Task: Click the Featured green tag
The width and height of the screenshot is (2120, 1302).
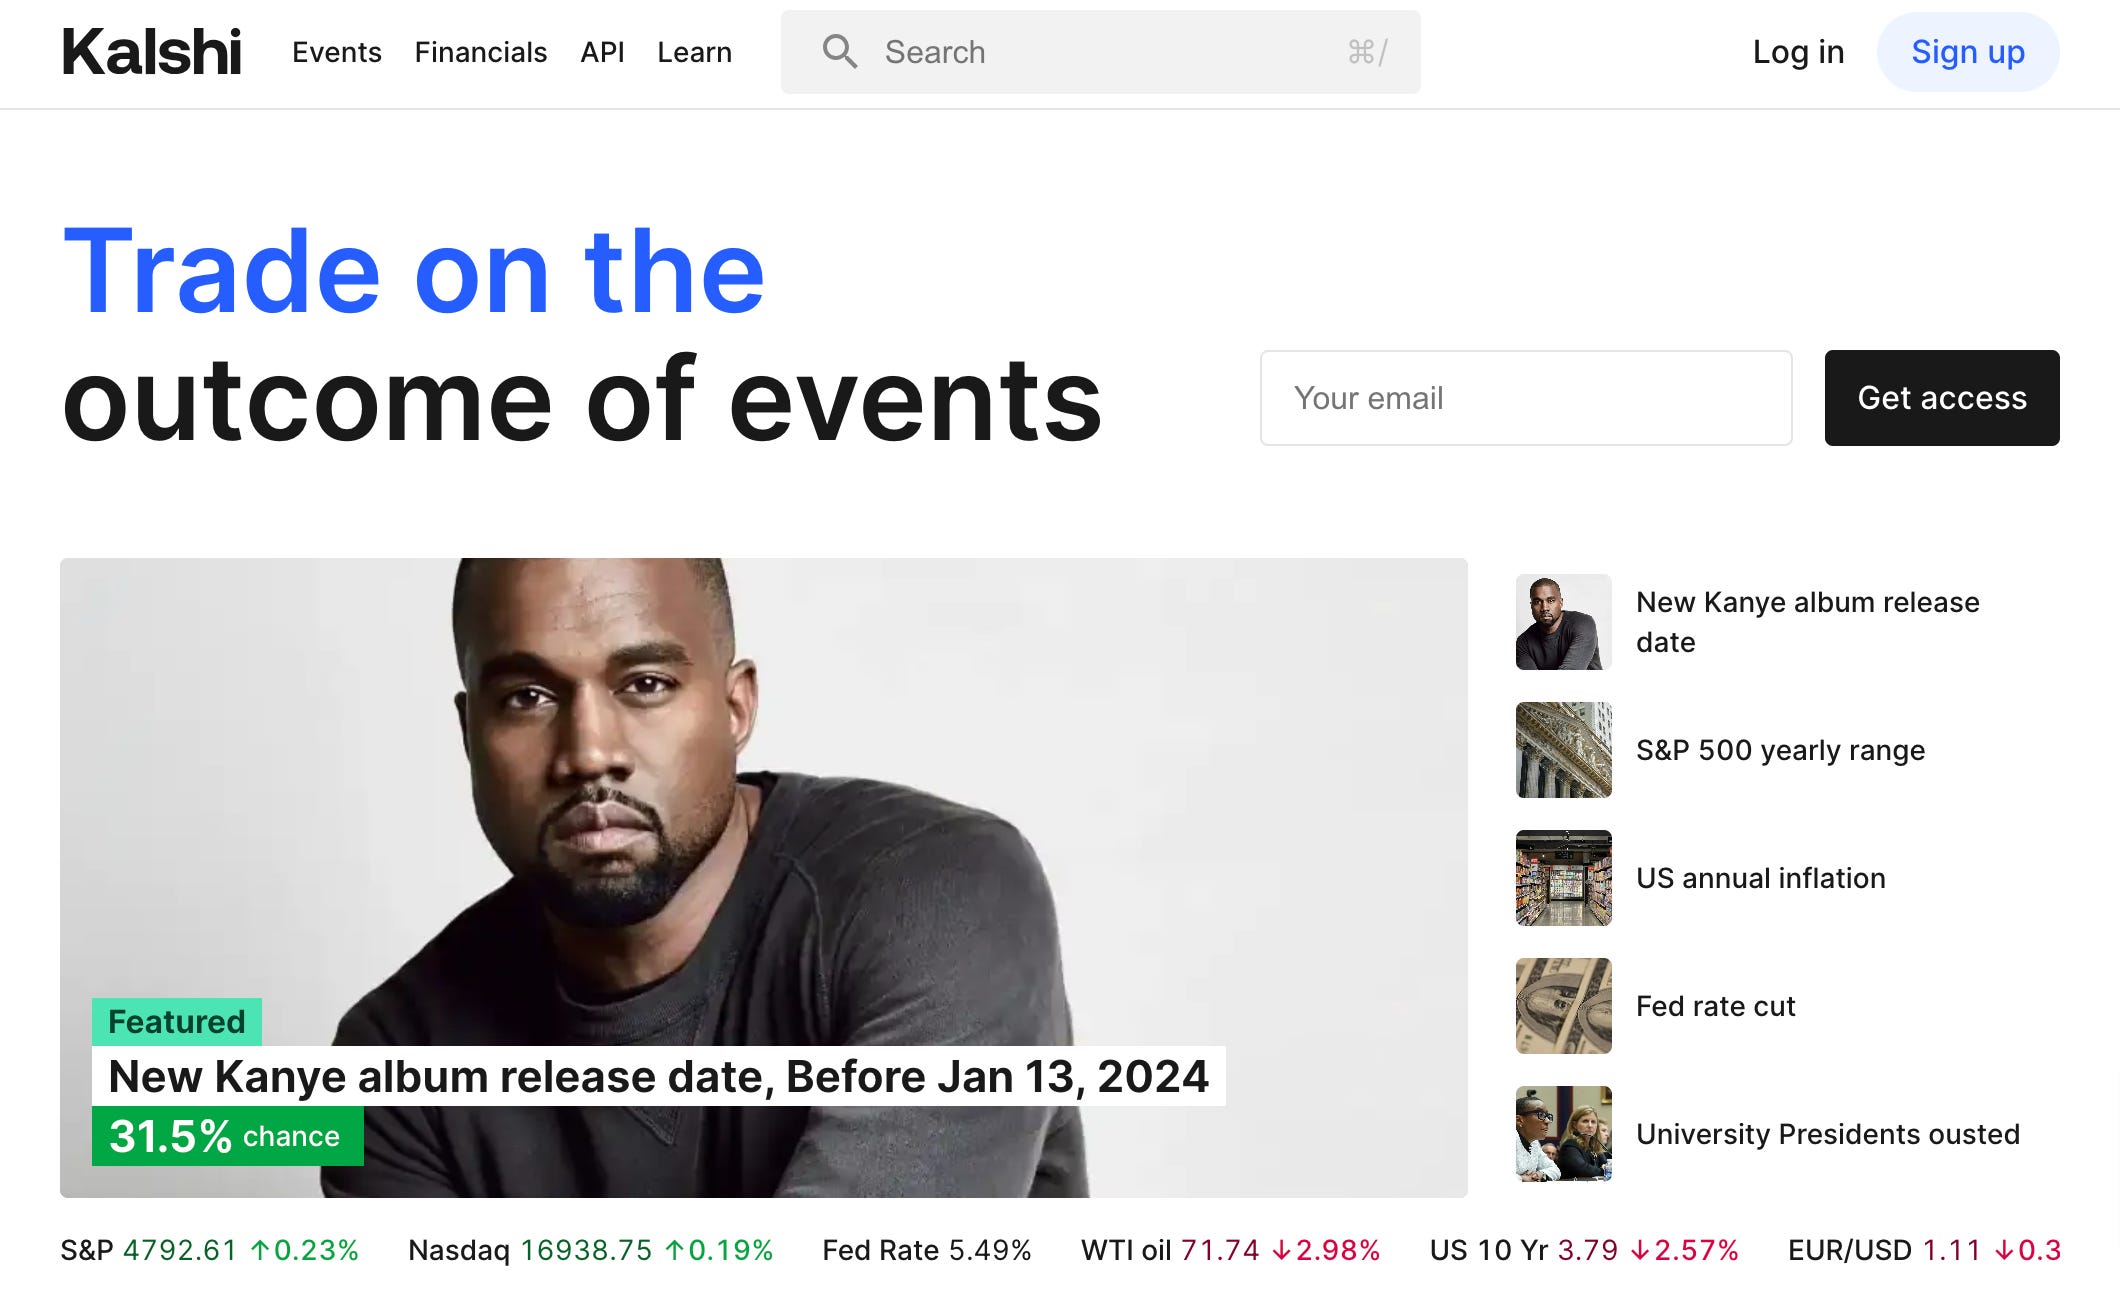Action: [x=177, y=1022]
